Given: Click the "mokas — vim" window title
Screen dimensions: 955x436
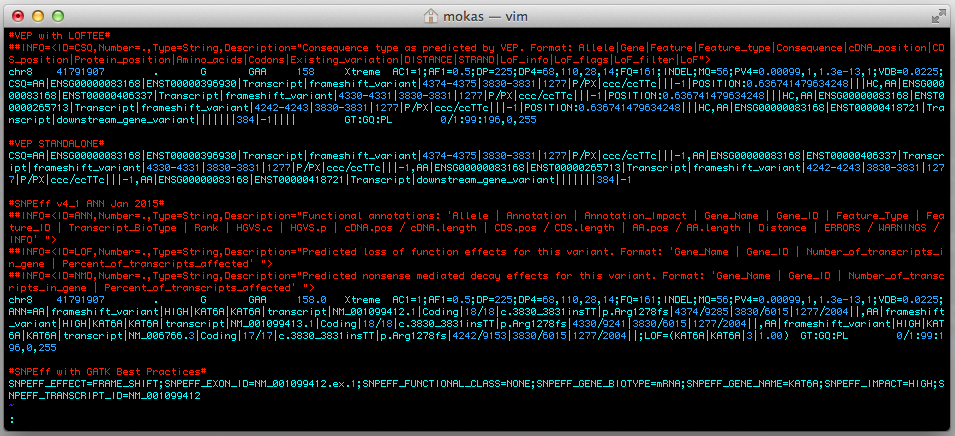Looking at the screenshot, I should tap(485, 16).
